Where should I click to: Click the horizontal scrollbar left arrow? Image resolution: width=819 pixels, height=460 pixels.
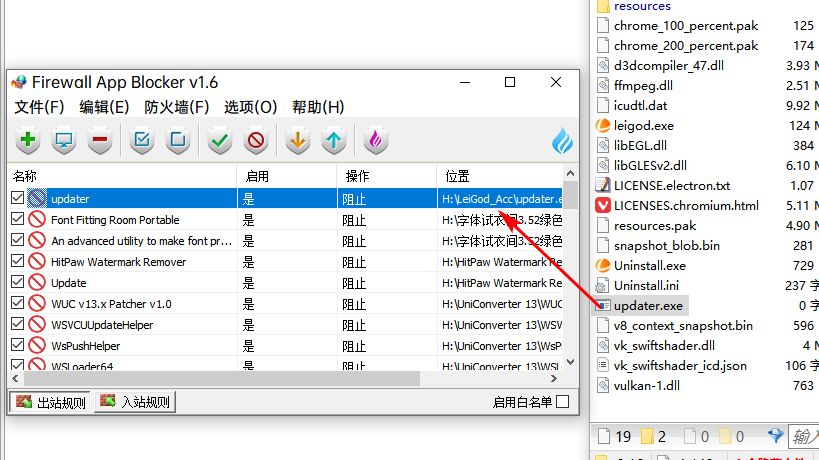(x=15, y=379)
